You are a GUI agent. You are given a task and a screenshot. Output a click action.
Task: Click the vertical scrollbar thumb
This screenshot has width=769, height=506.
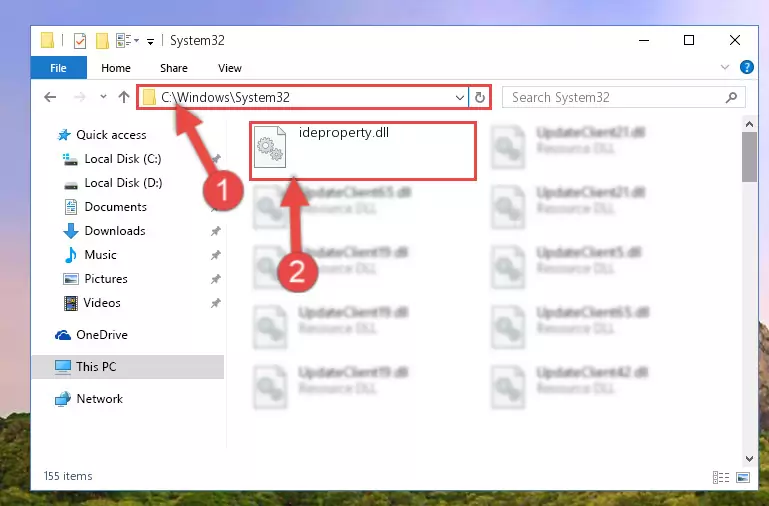[749, 157]
